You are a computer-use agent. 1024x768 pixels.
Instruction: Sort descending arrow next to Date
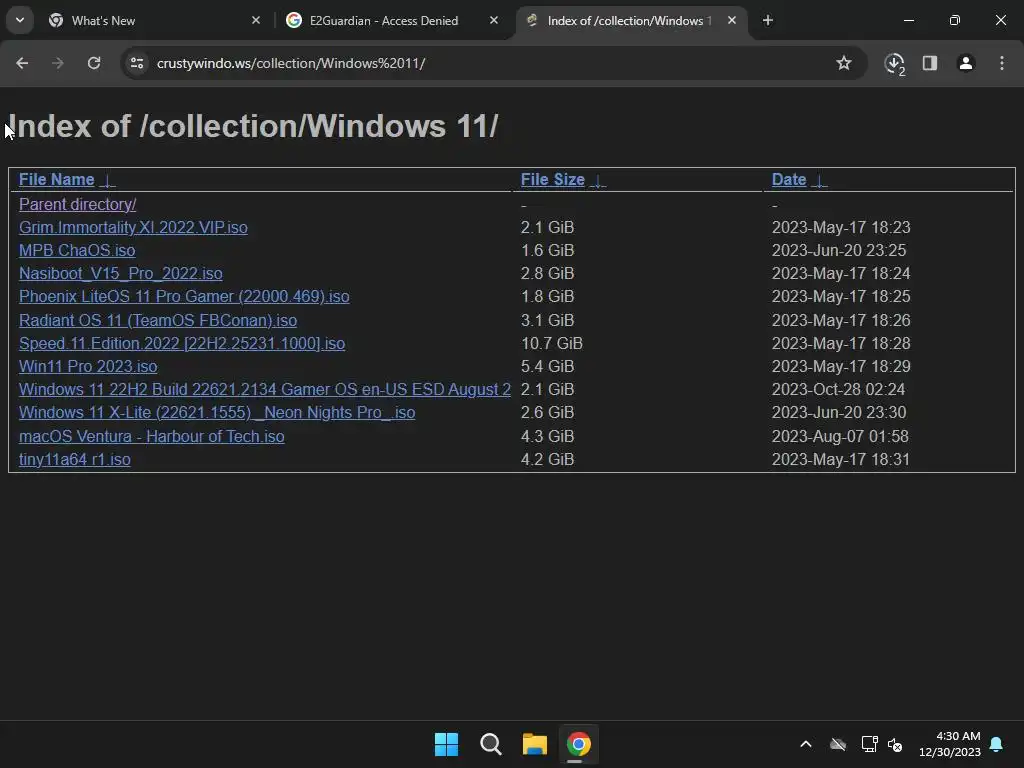point(819,180)
